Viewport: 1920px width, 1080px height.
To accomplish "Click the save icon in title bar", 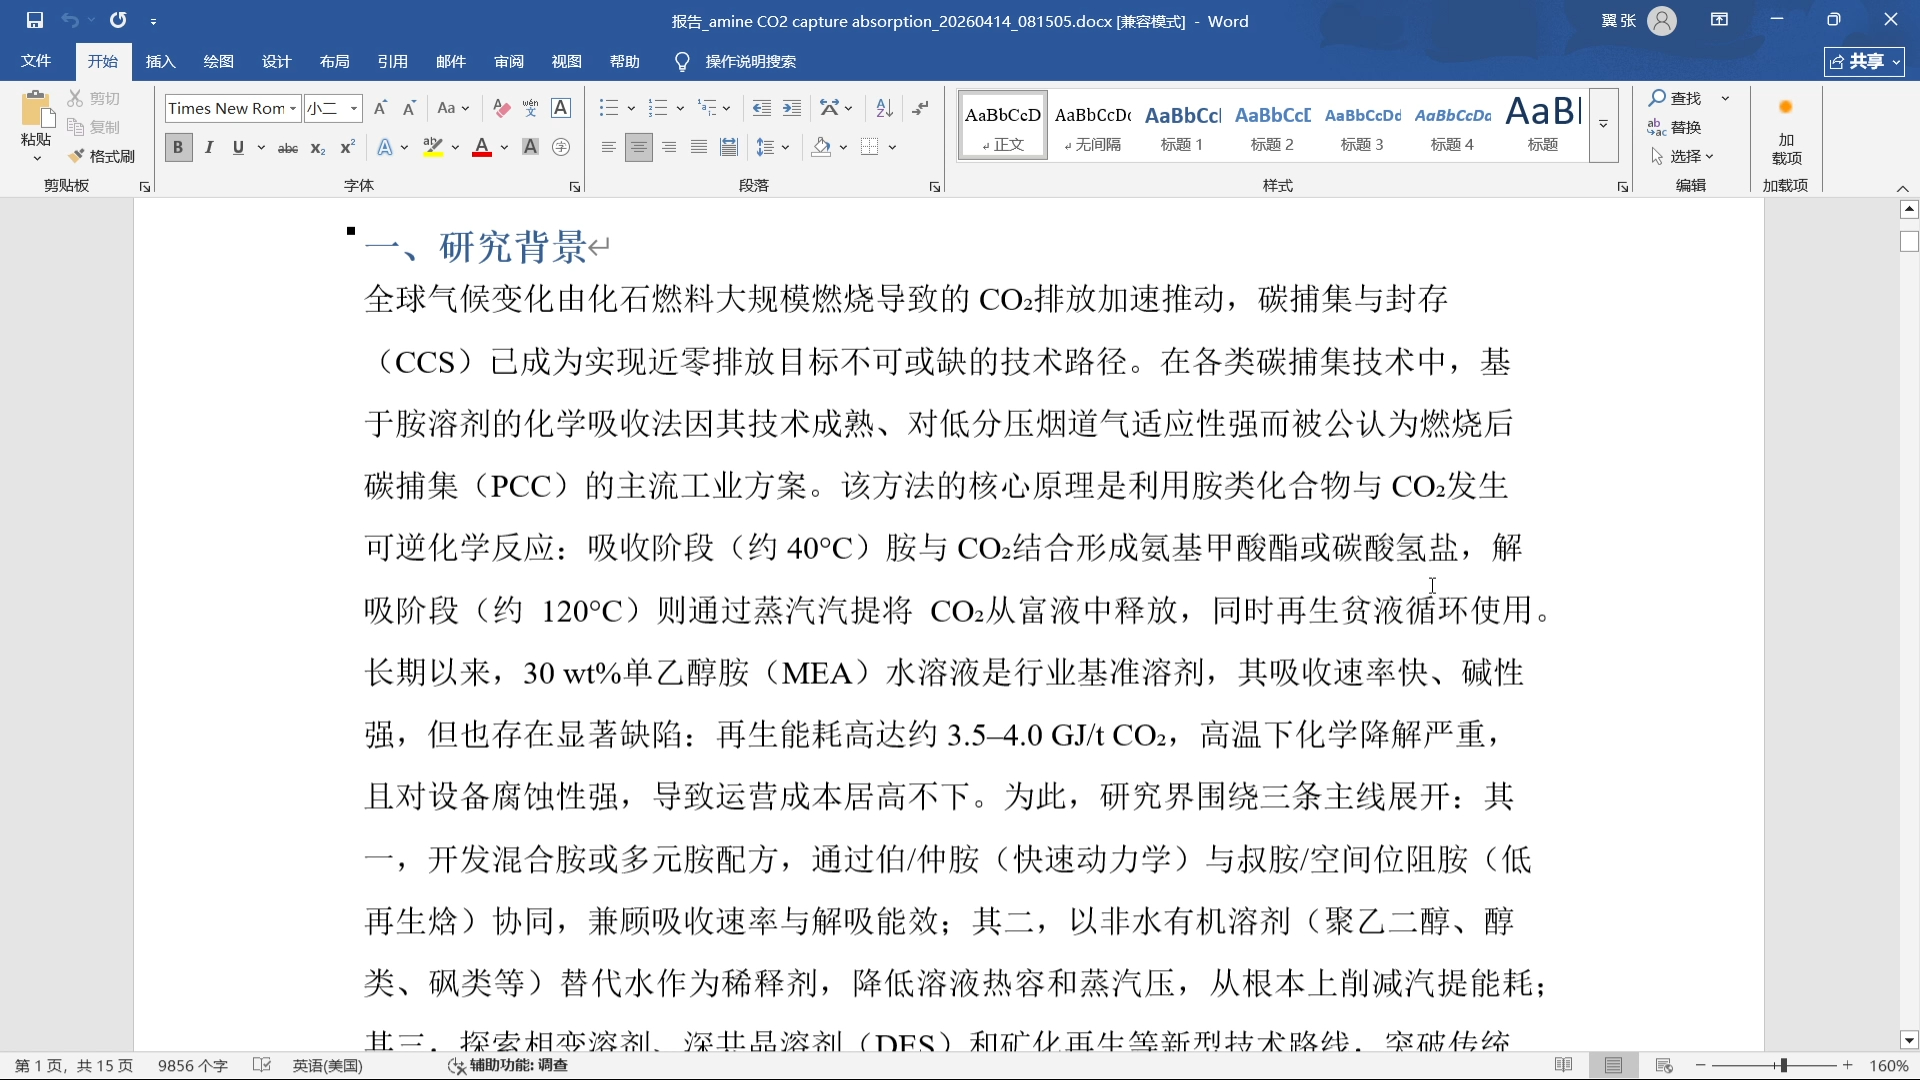I will tap(35, 20).
